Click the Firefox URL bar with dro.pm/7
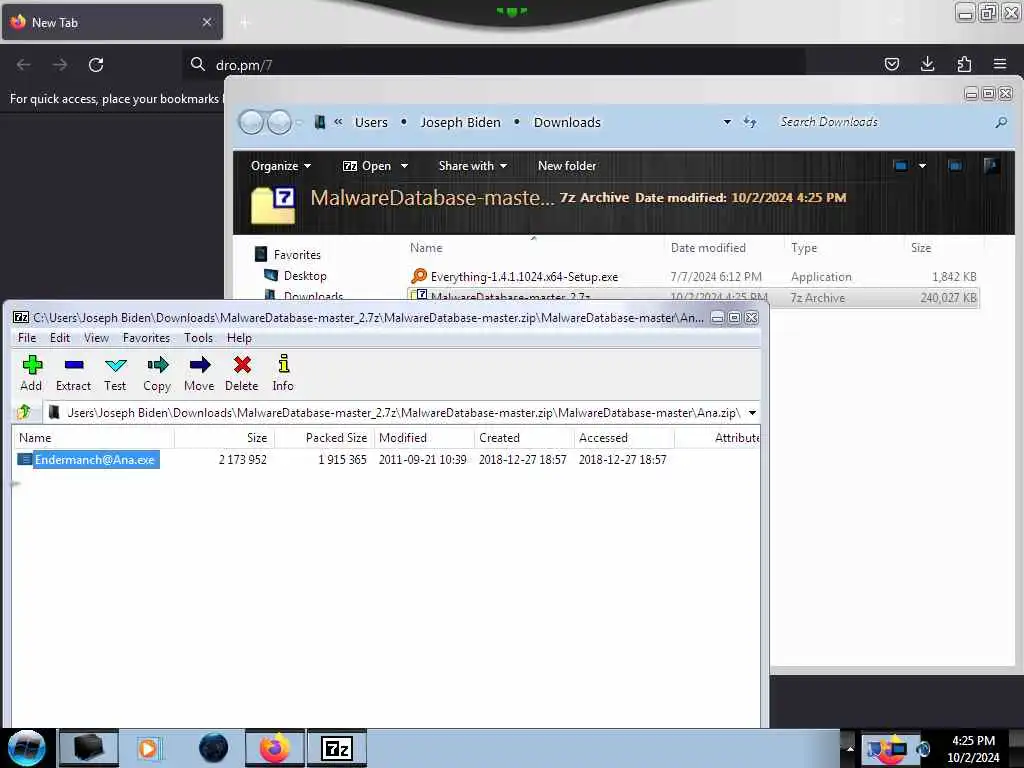1024x768 pixels. coord(494,65)
